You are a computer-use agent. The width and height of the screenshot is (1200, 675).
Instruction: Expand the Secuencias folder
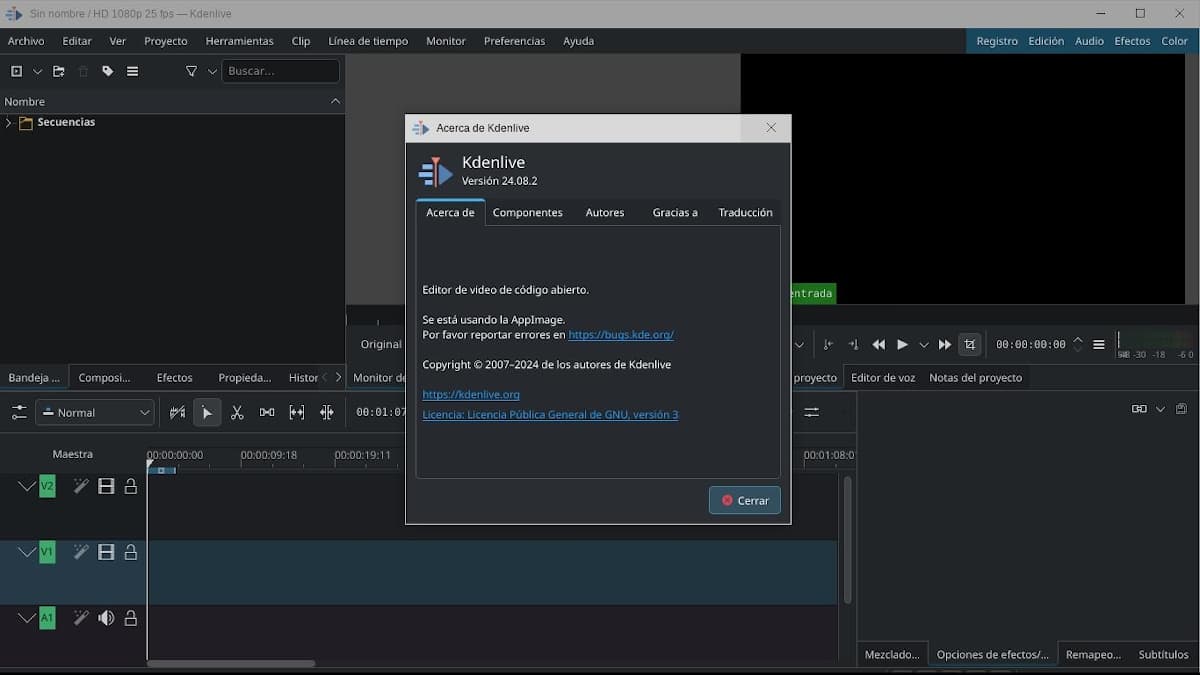coord(9,122)
